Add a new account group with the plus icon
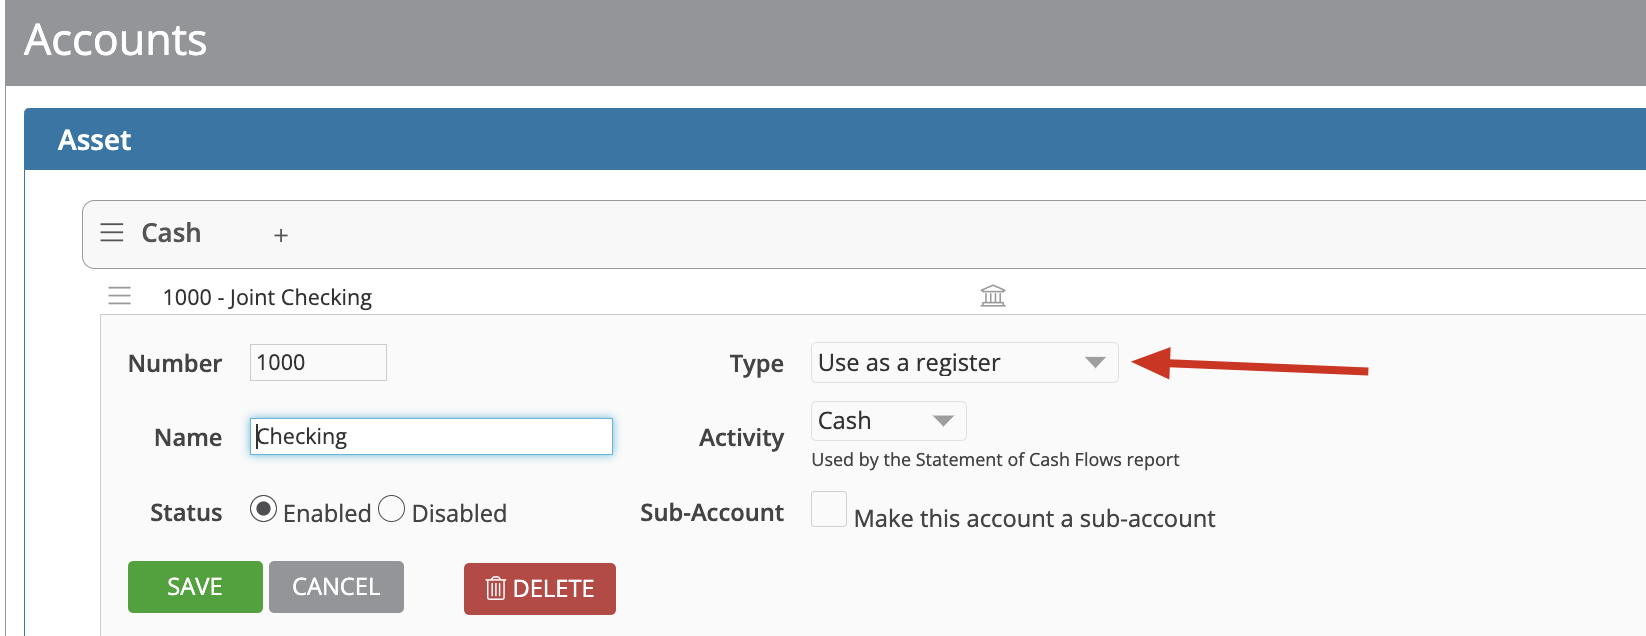Image resolution: width=1646 pixels, height=636 pixels. [280, 234]
